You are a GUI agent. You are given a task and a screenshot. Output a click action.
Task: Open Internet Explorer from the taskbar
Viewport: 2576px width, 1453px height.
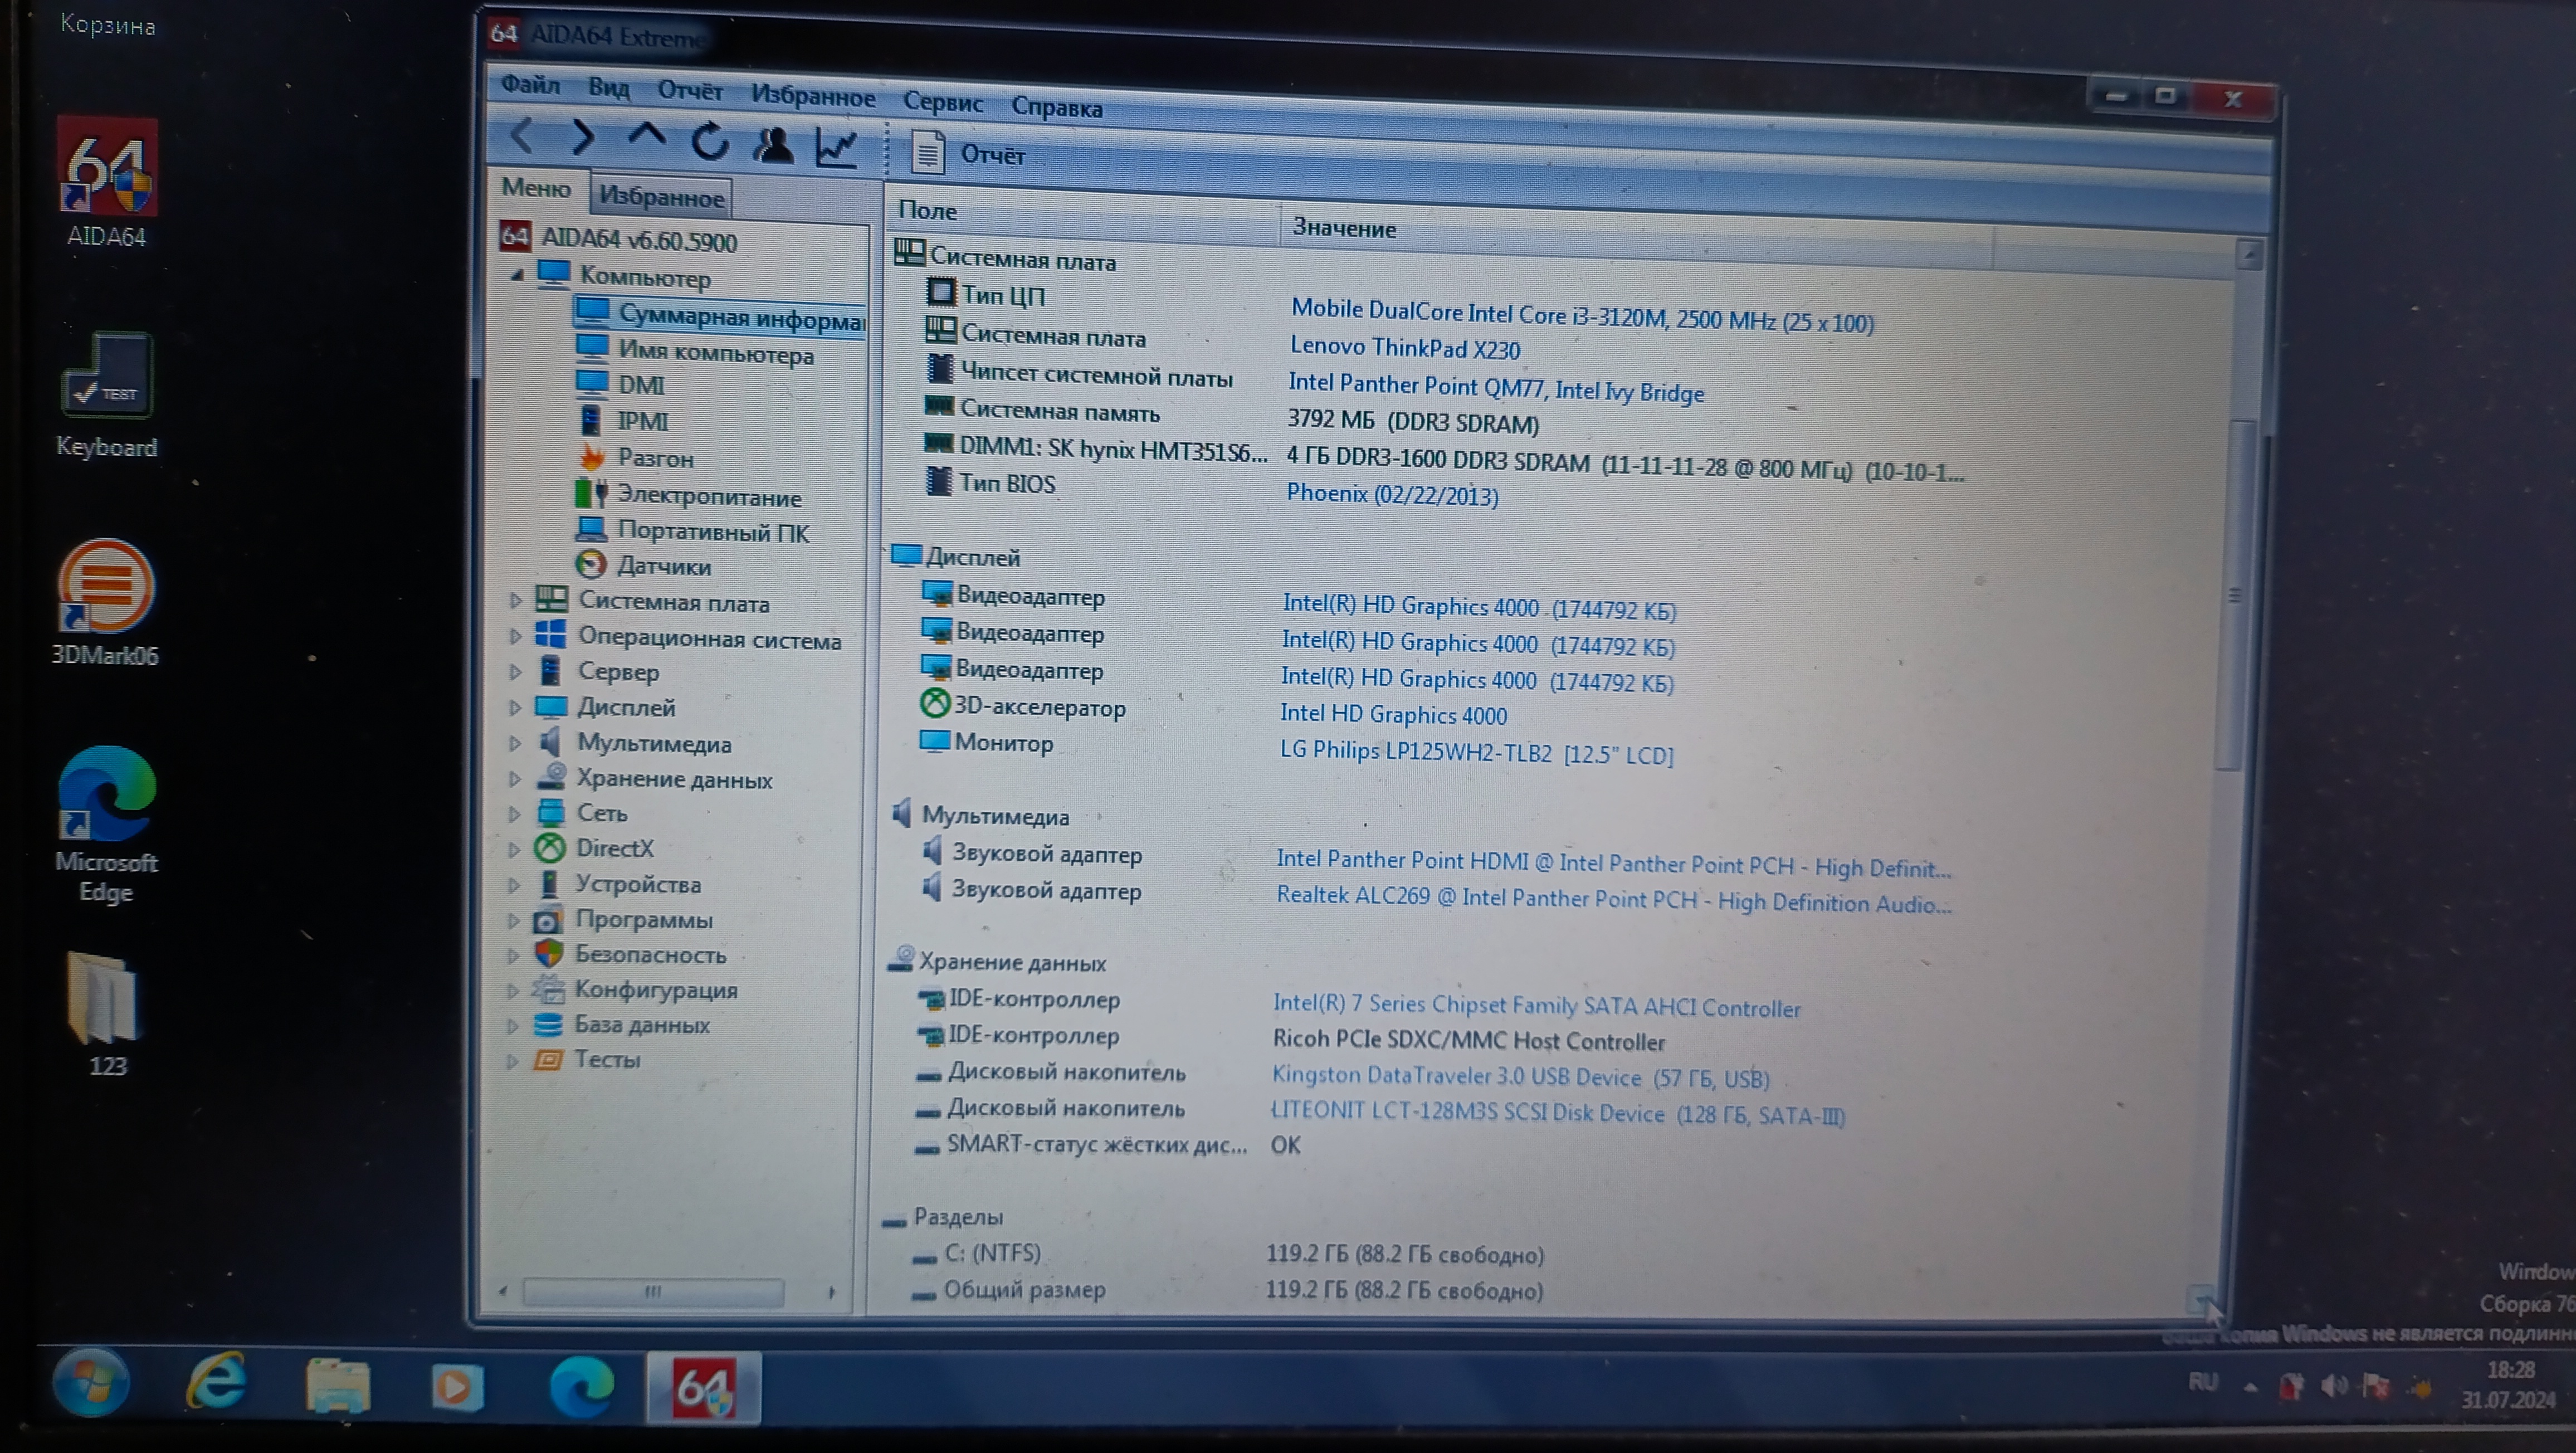click(216, 1382)
